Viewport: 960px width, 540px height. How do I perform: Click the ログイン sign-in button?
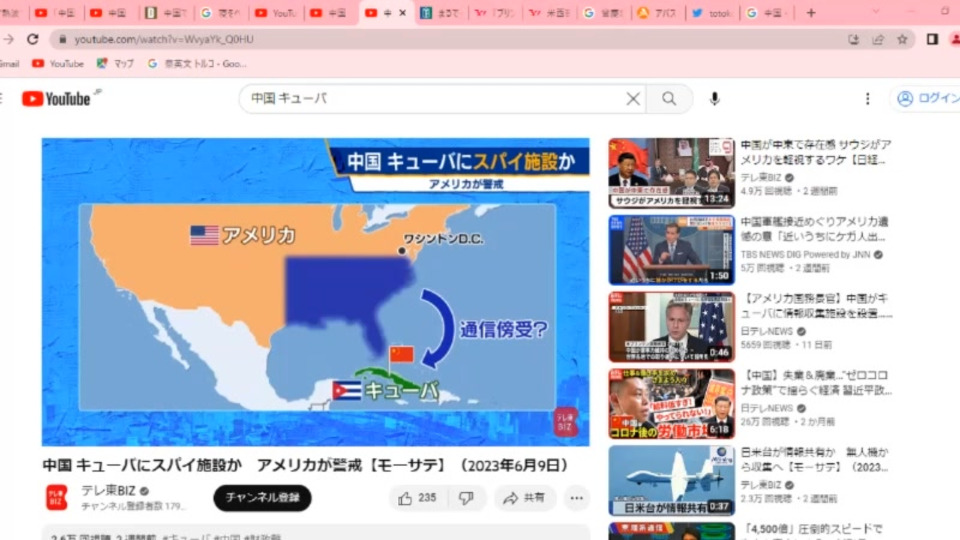928,99
